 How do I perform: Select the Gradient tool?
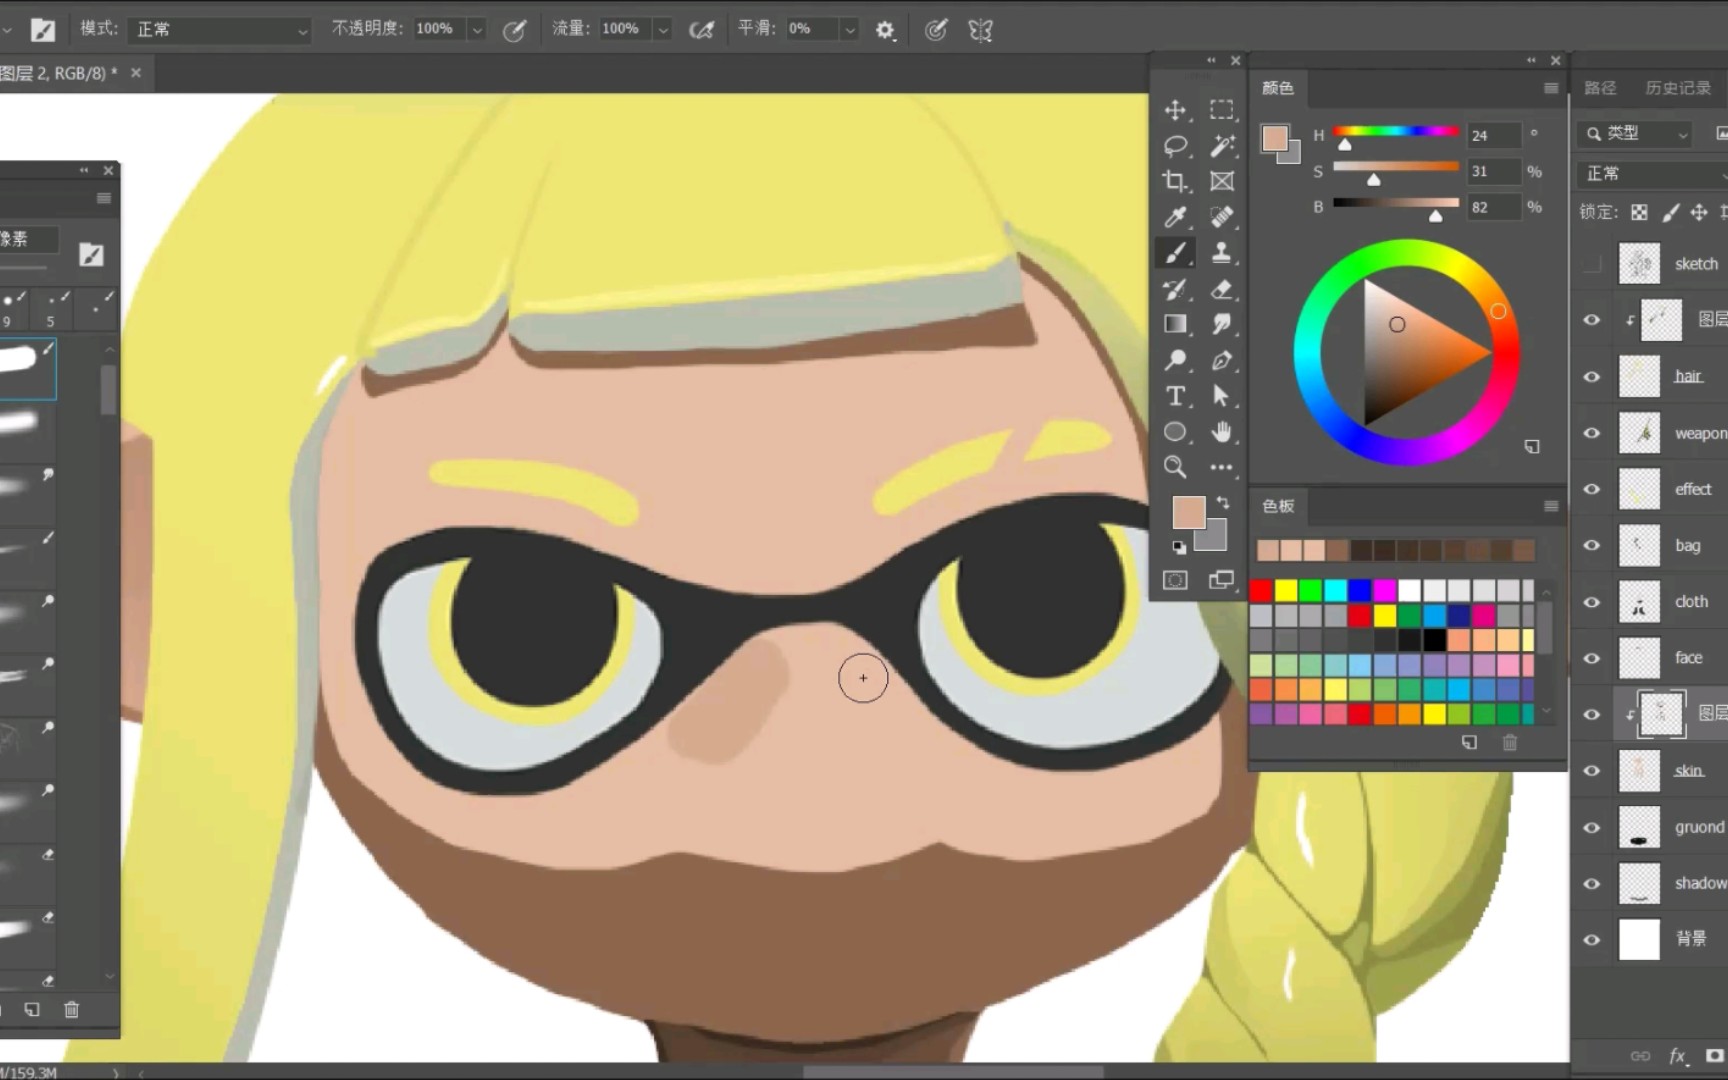(1175, 324)
